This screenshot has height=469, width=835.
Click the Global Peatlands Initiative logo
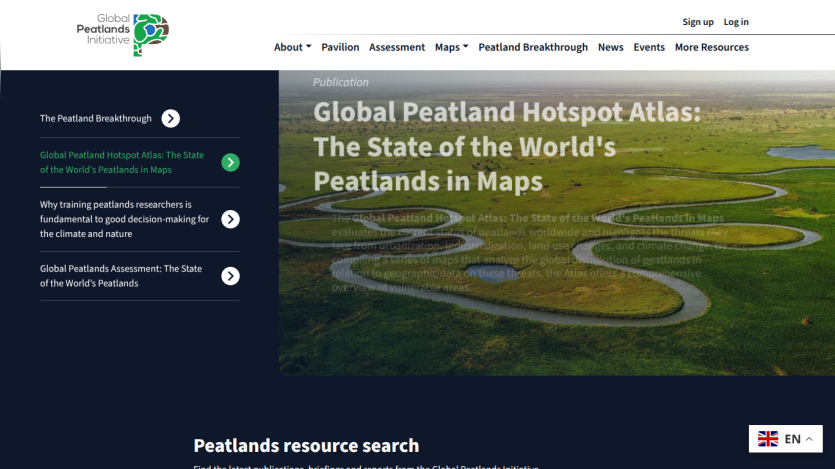[x=122, y=35]
